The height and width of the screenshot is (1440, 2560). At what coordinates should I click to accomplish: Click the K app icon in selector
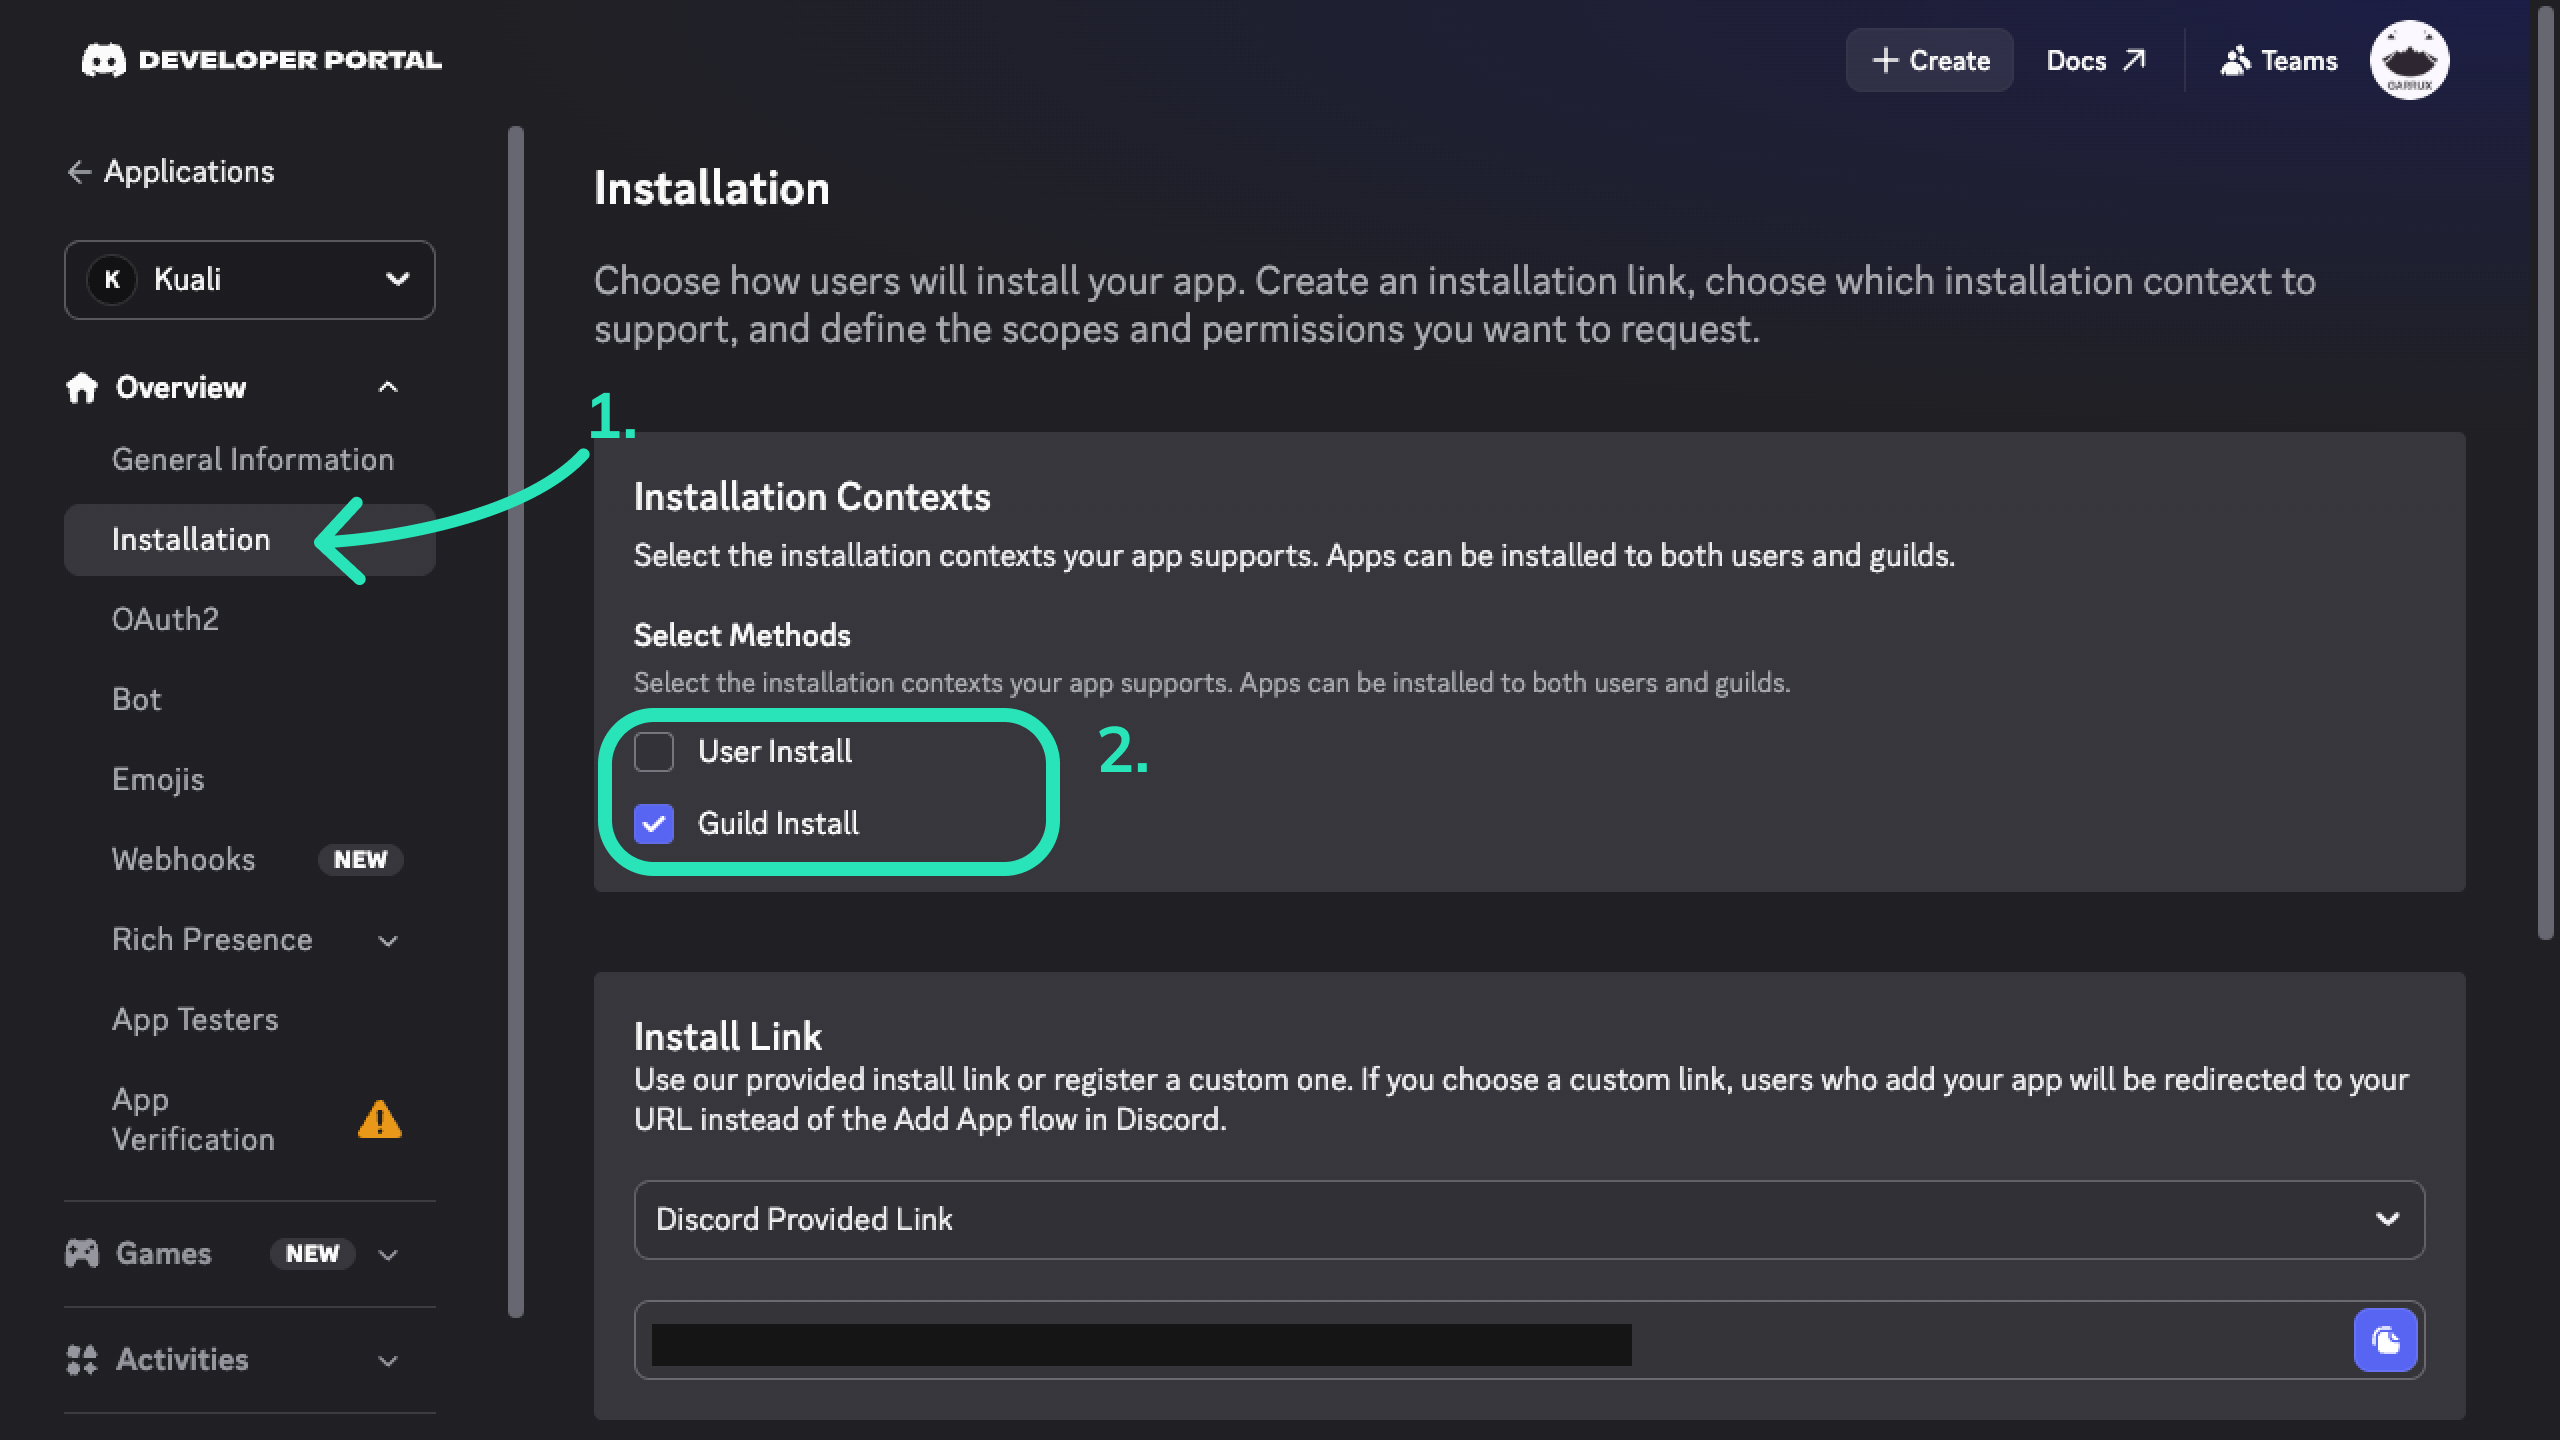click(112, 279)
